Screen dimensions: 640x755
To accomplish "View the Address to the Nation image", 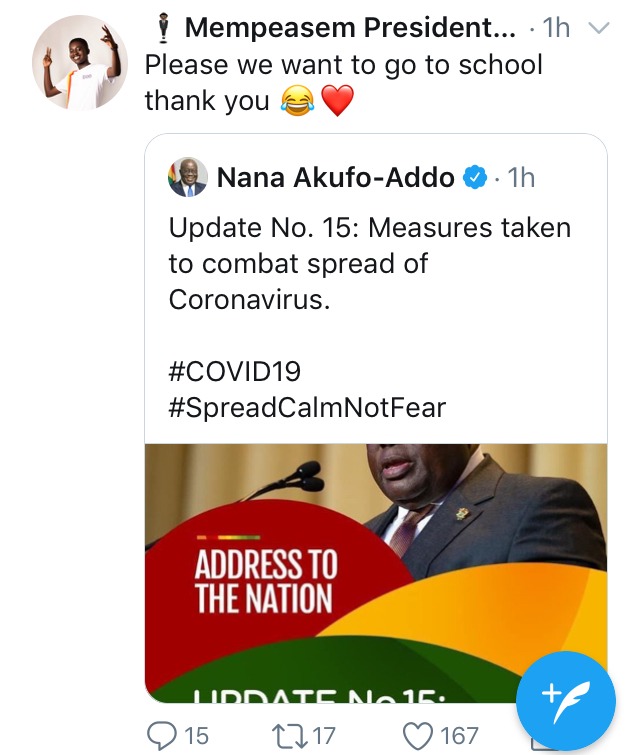I will pos(376,572).
